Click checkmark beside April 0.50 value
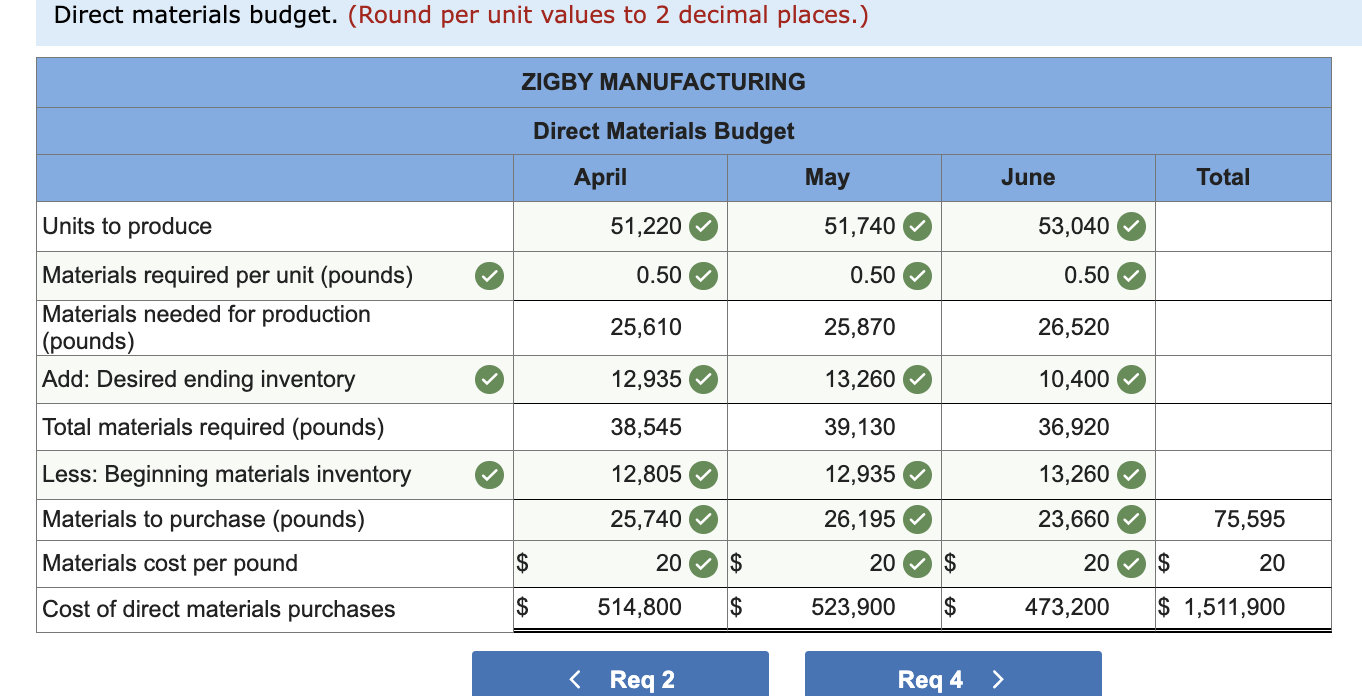Image resolution: width=1362 pixels, height=696 pixels. point(704,275)
